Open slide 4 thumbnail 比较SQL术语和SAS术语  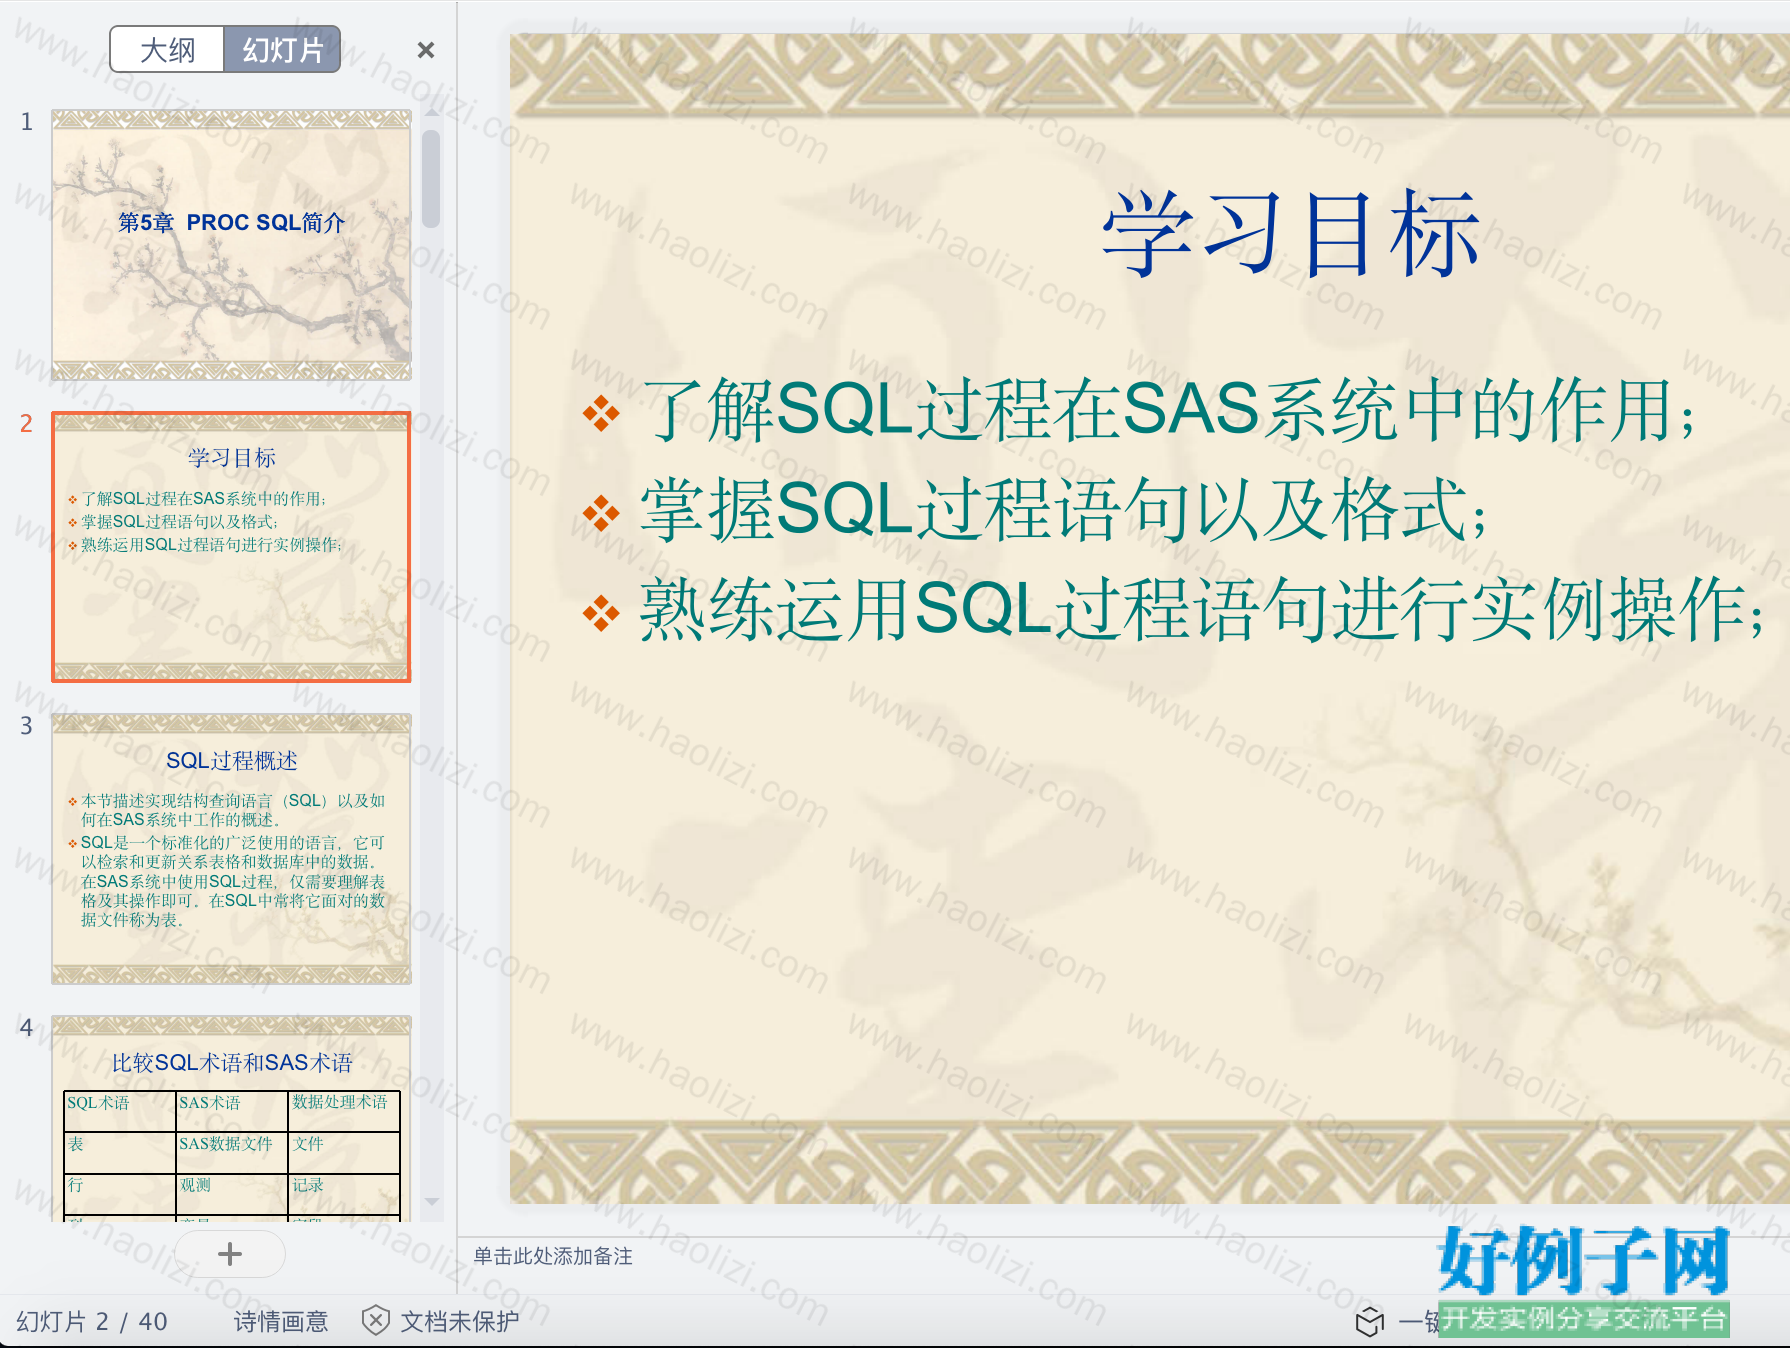pyautogui.click(x=231, y=1118)
